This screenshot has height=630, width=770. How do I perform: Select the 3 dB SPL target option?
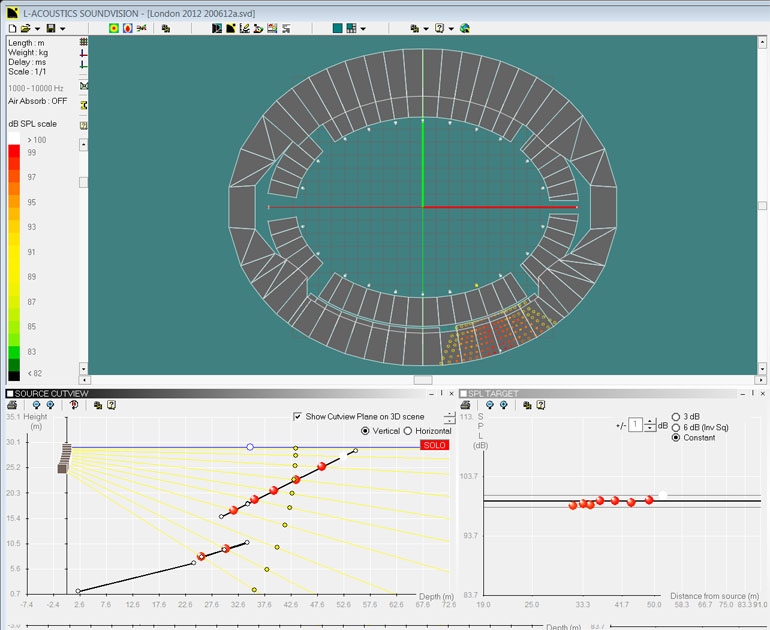(676, 417)
